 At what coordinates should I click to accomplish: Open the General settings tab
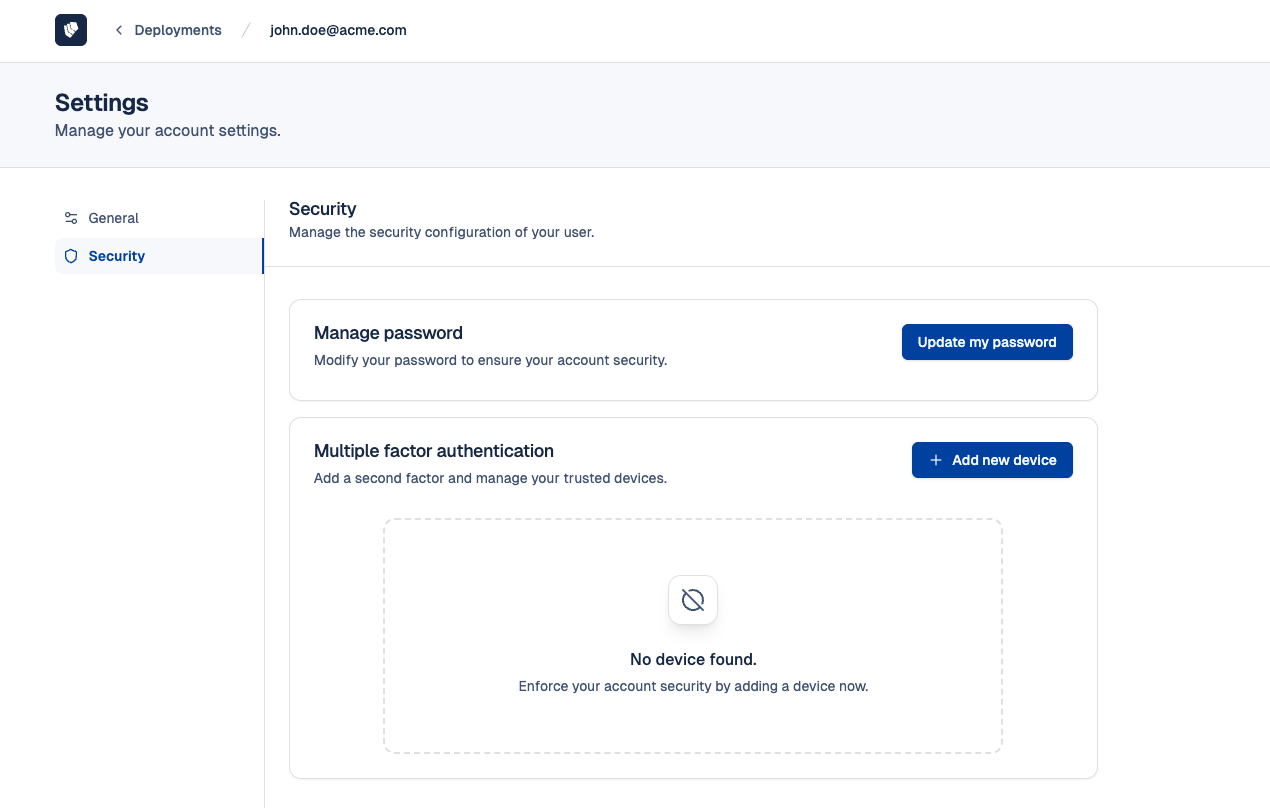113,218
